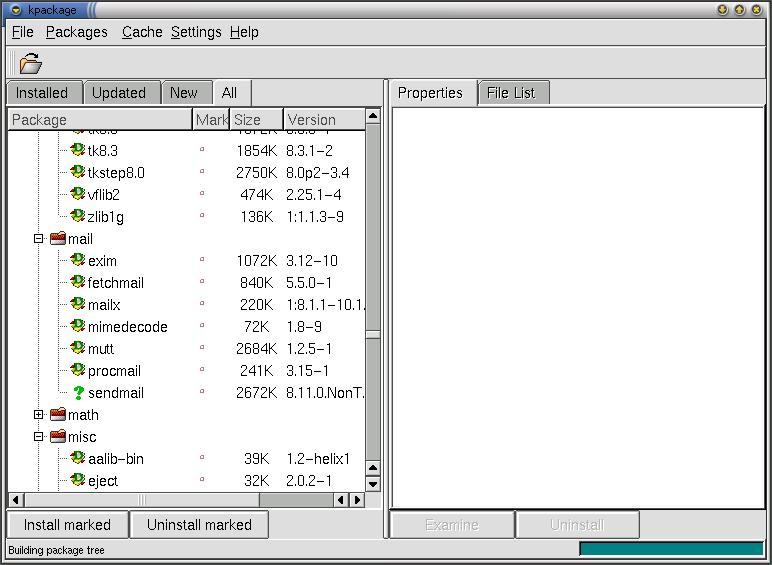Click the zlib1g package icon
Viewport: 772px width, 565px height.
coord(78,216)
